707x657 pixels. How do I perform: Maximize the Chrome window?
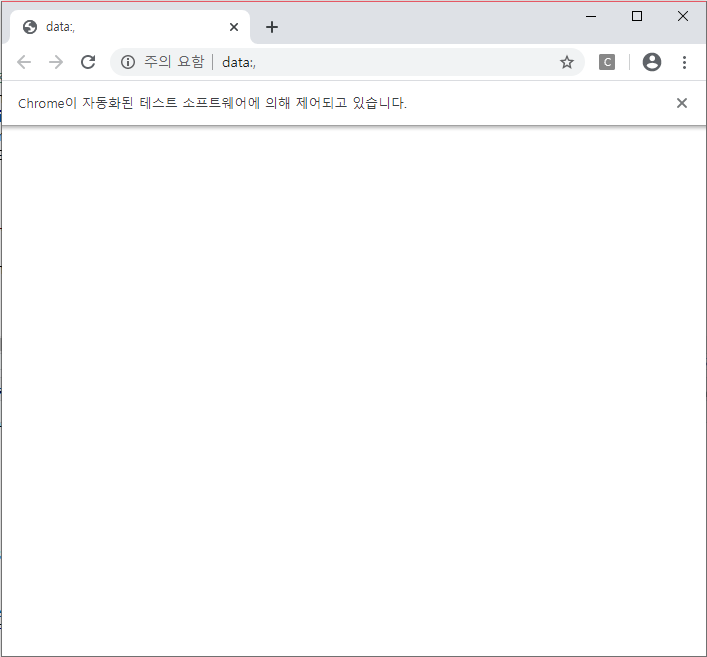(637, 16)
